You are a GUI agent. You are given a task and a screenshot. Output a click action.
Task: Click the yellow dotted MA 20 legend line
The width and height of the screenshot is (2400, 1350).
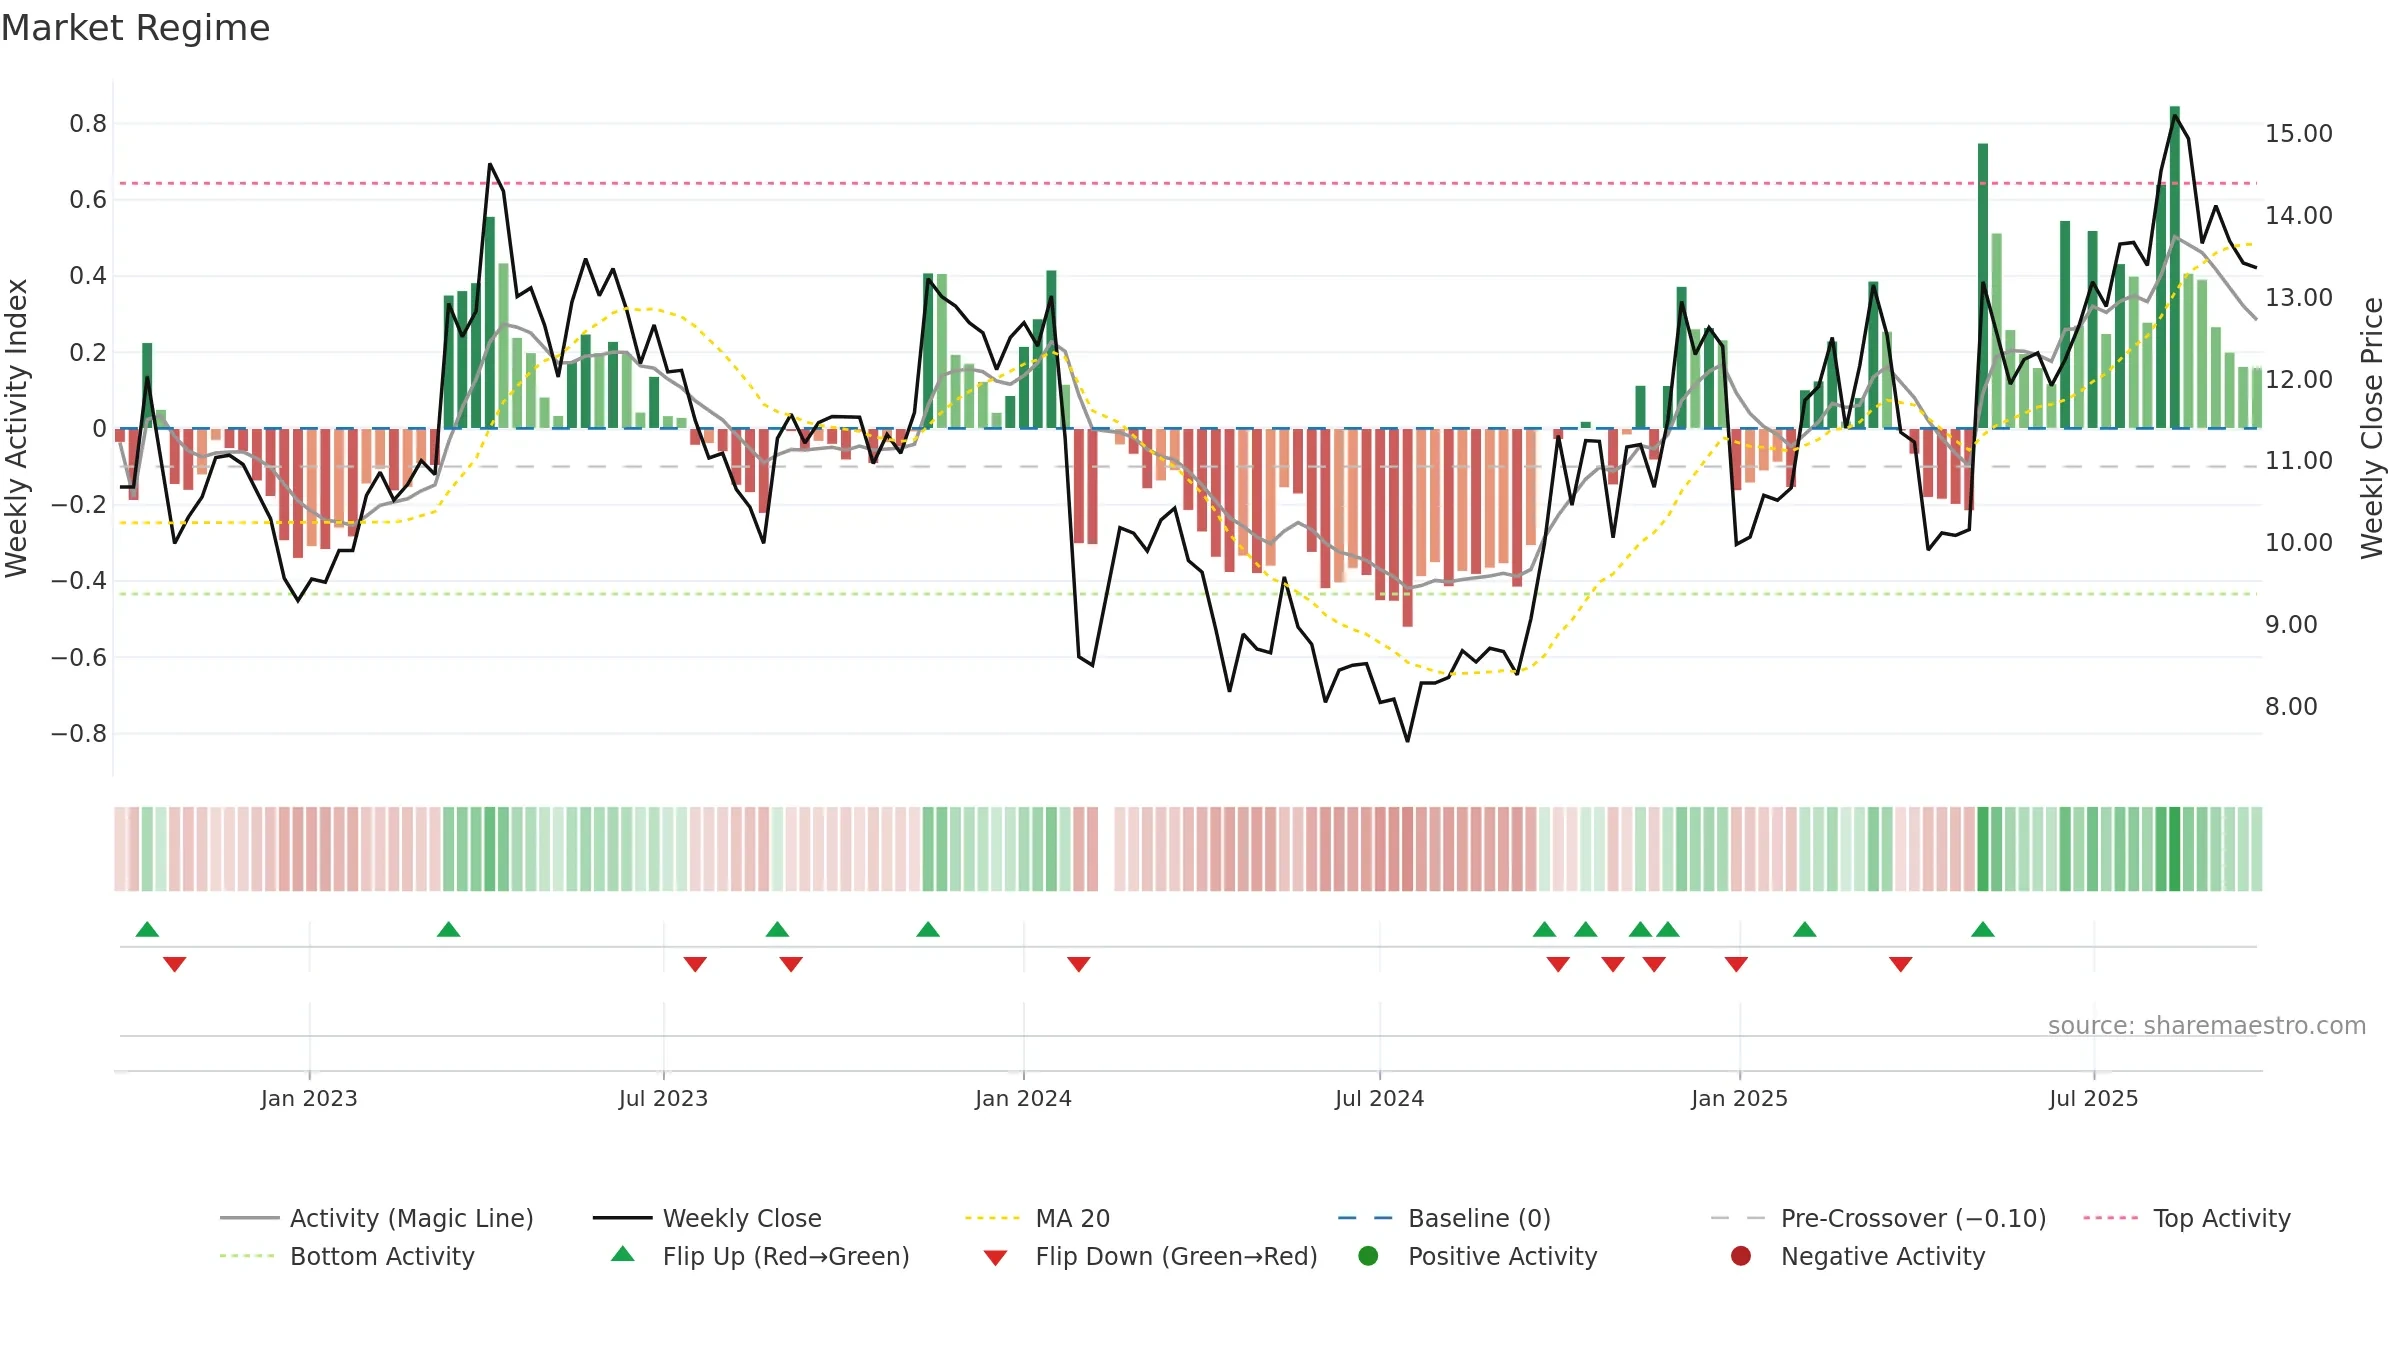click(992, 1218)
